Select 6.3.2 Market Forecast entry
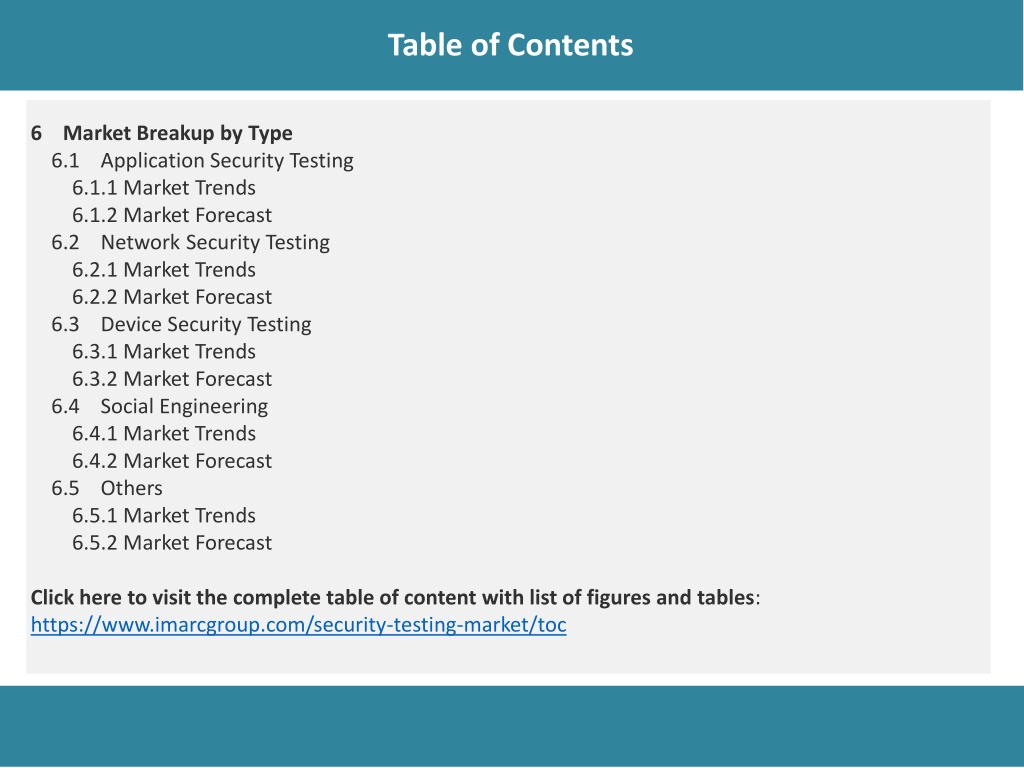 point(172,379)
